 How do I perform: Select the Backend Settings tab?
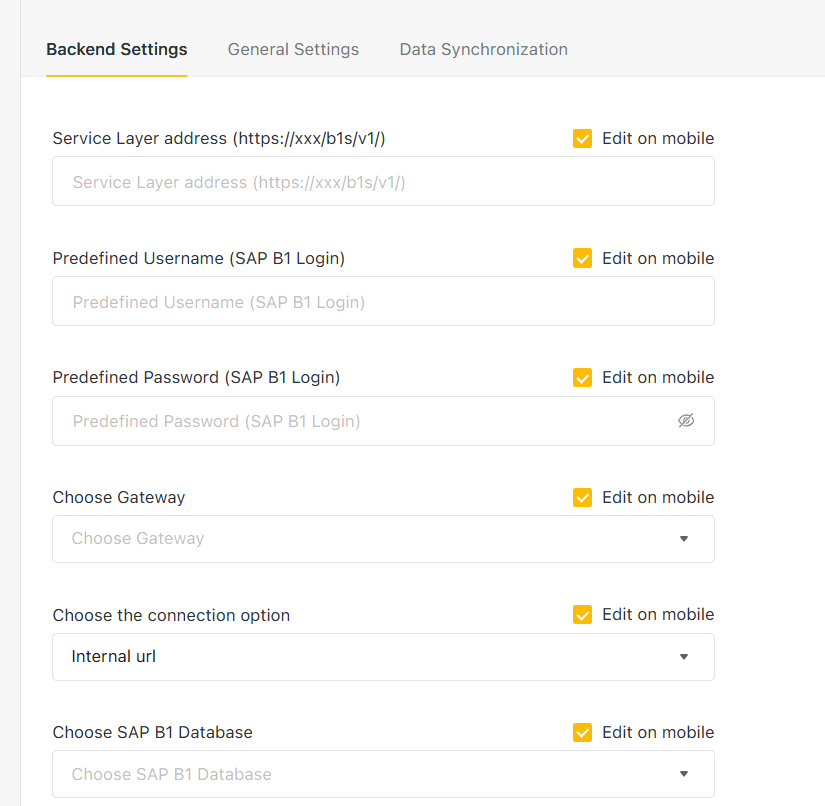116,49
